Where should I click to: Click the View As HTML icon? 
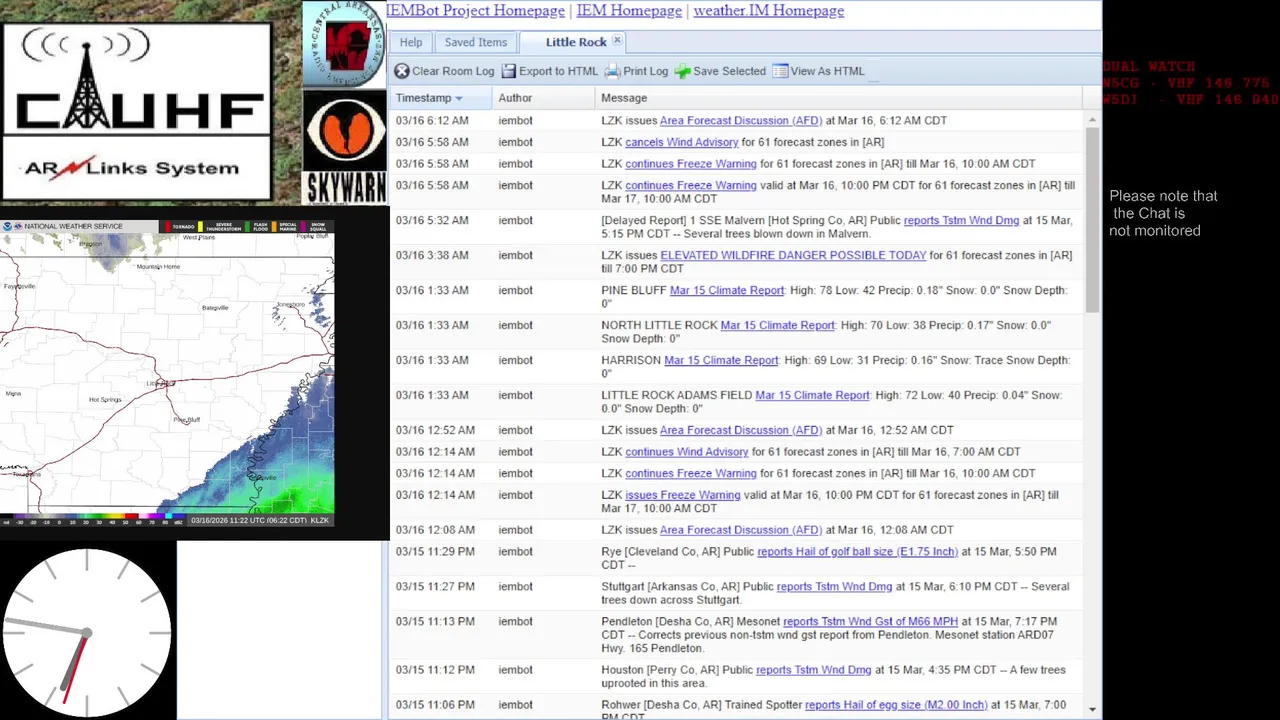click(780, 71)
